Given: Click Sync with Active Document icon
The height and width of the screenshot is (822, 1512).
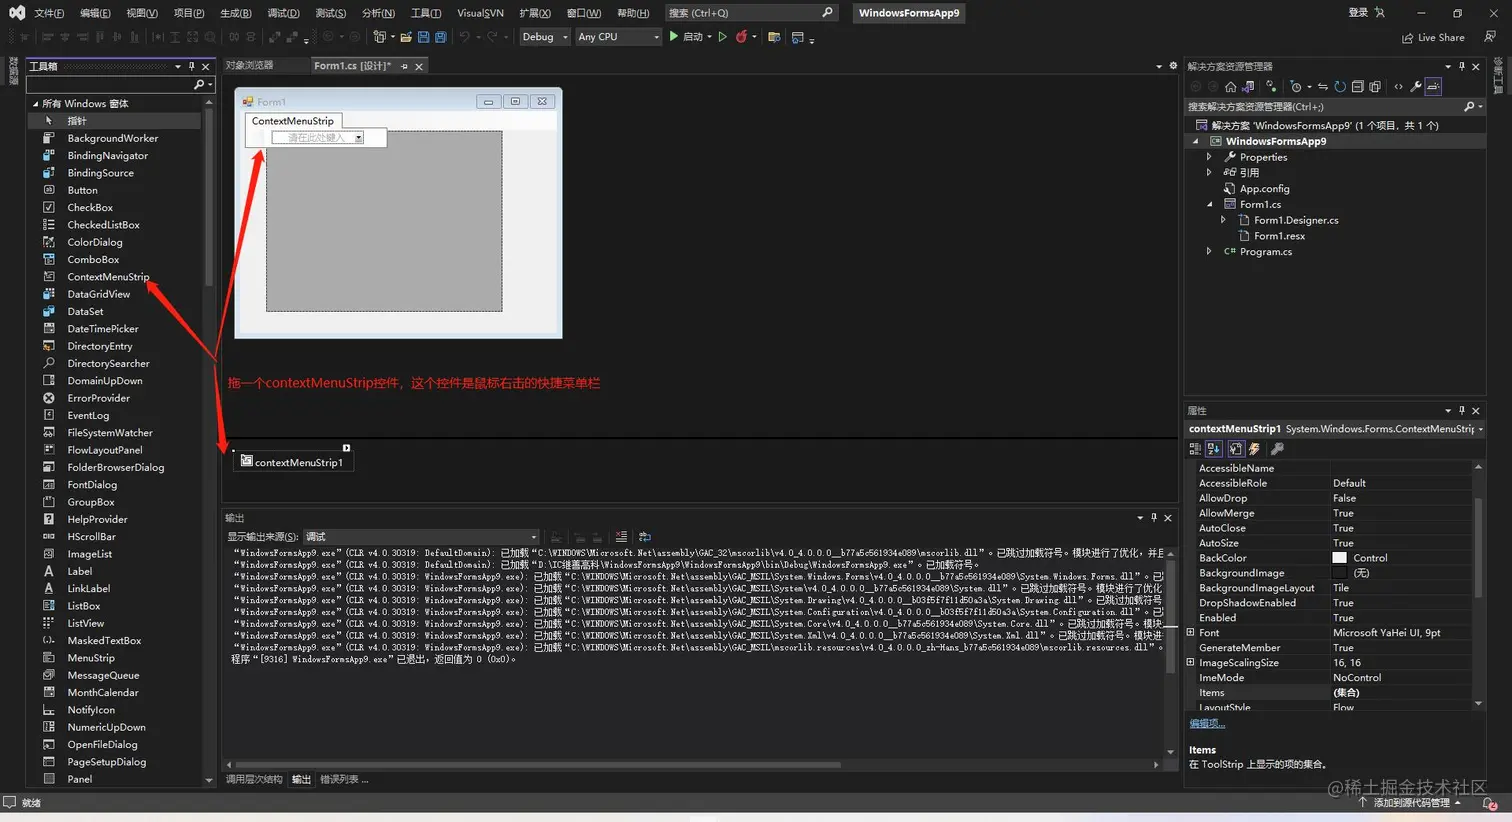Looking at the screenshot, I should [x=1323, y=86].
